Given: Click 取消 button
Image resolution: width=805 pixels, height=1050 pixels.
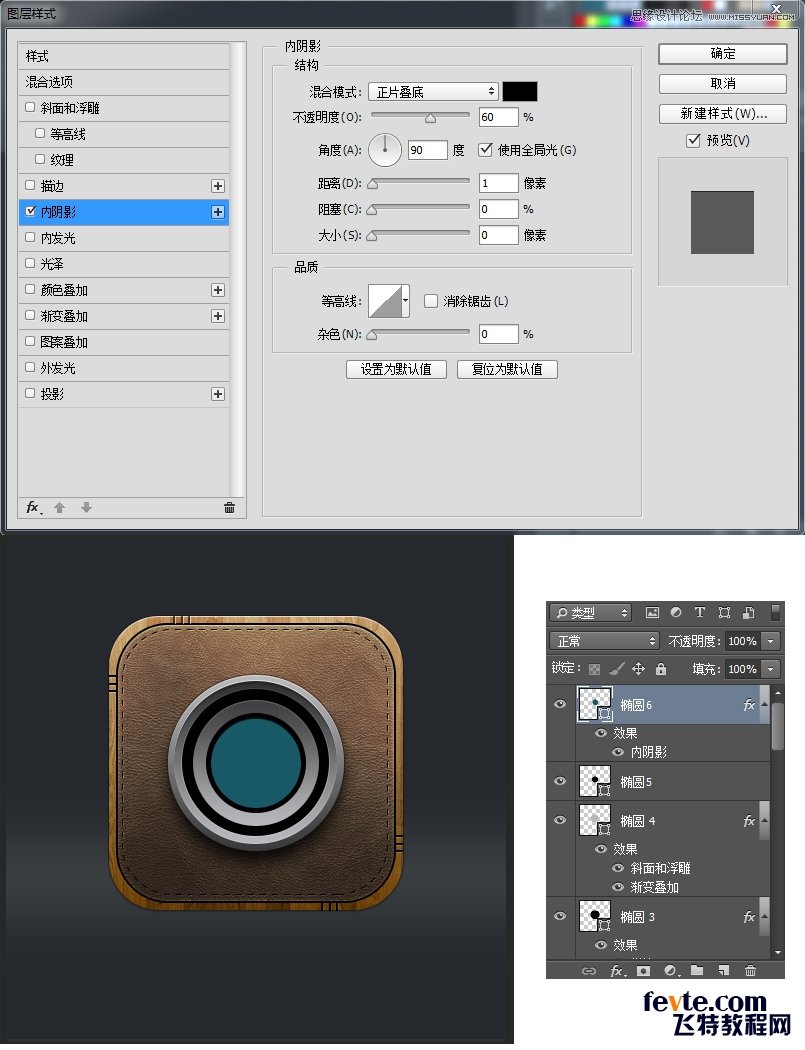Looking at the screenshot, I should point(723,84).
